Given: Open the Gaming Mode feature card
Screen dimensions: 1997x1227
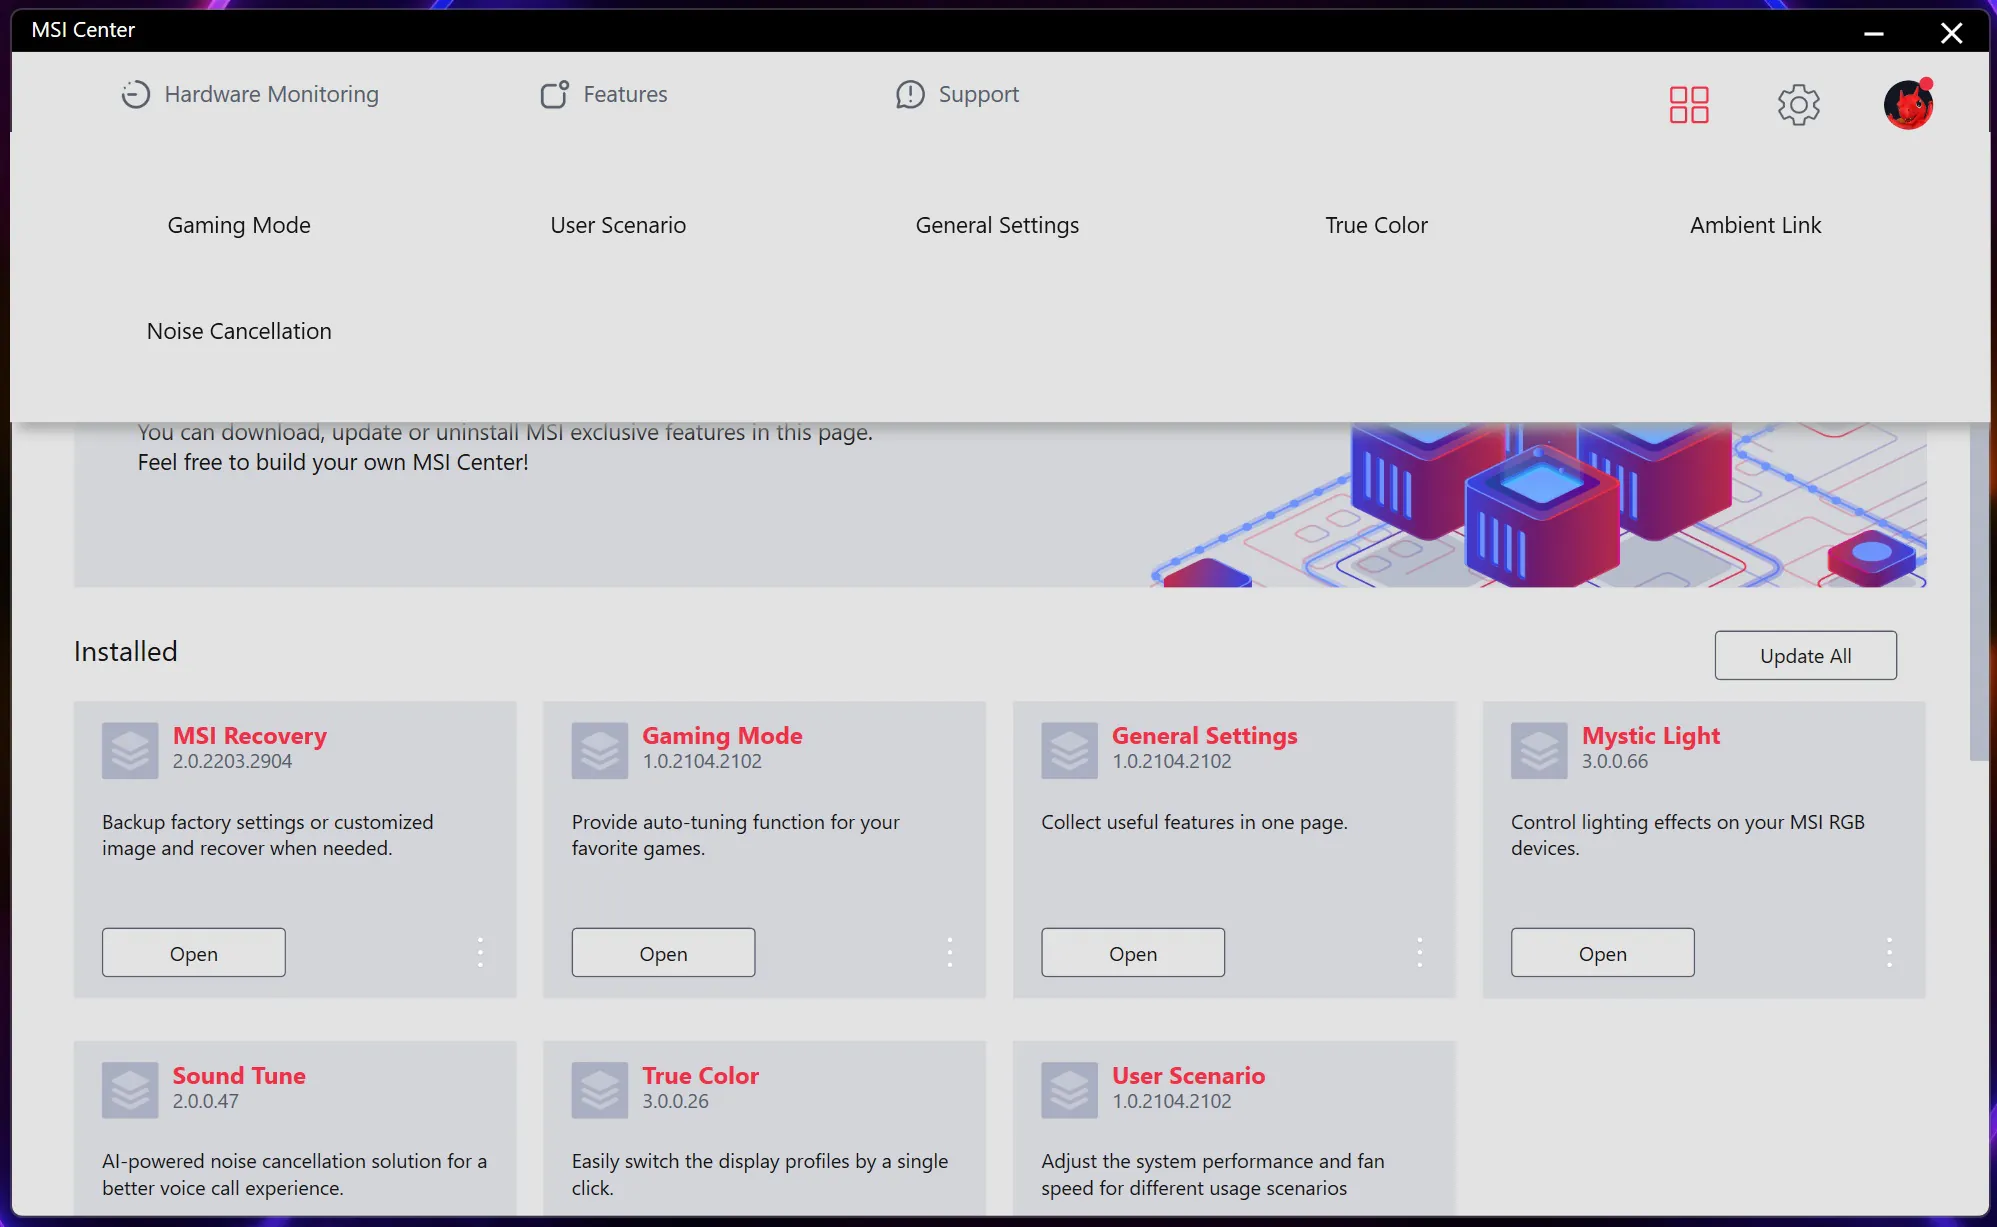Looking at the screenshot, I should pyautogui.click(x=663, y=953).
